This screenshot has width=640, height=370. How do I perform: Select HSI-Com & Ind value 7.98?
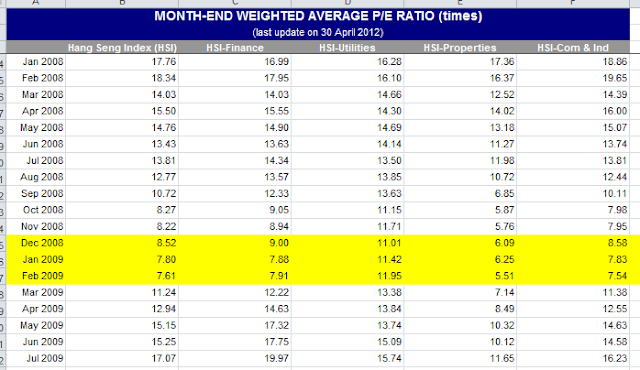pyautogui.click(x=573, y=210)
